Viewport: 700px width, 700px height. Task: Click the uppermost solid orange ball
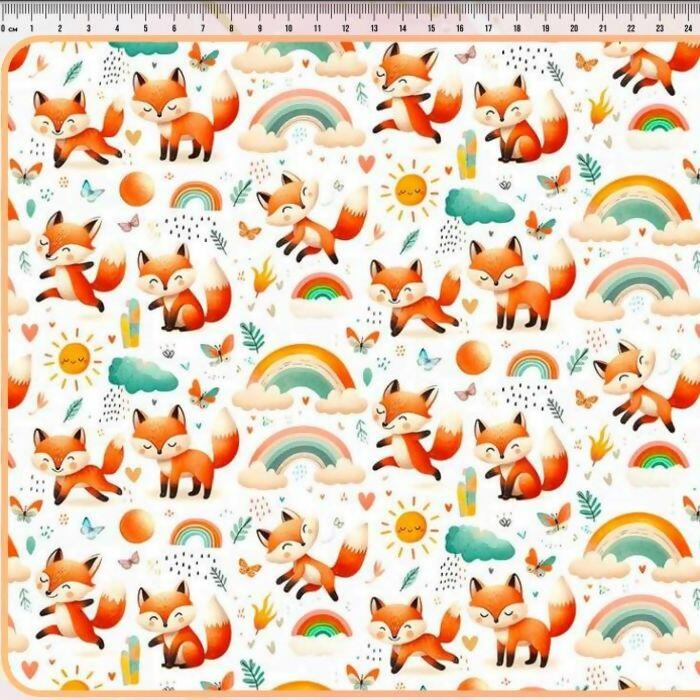click(136, 188)
